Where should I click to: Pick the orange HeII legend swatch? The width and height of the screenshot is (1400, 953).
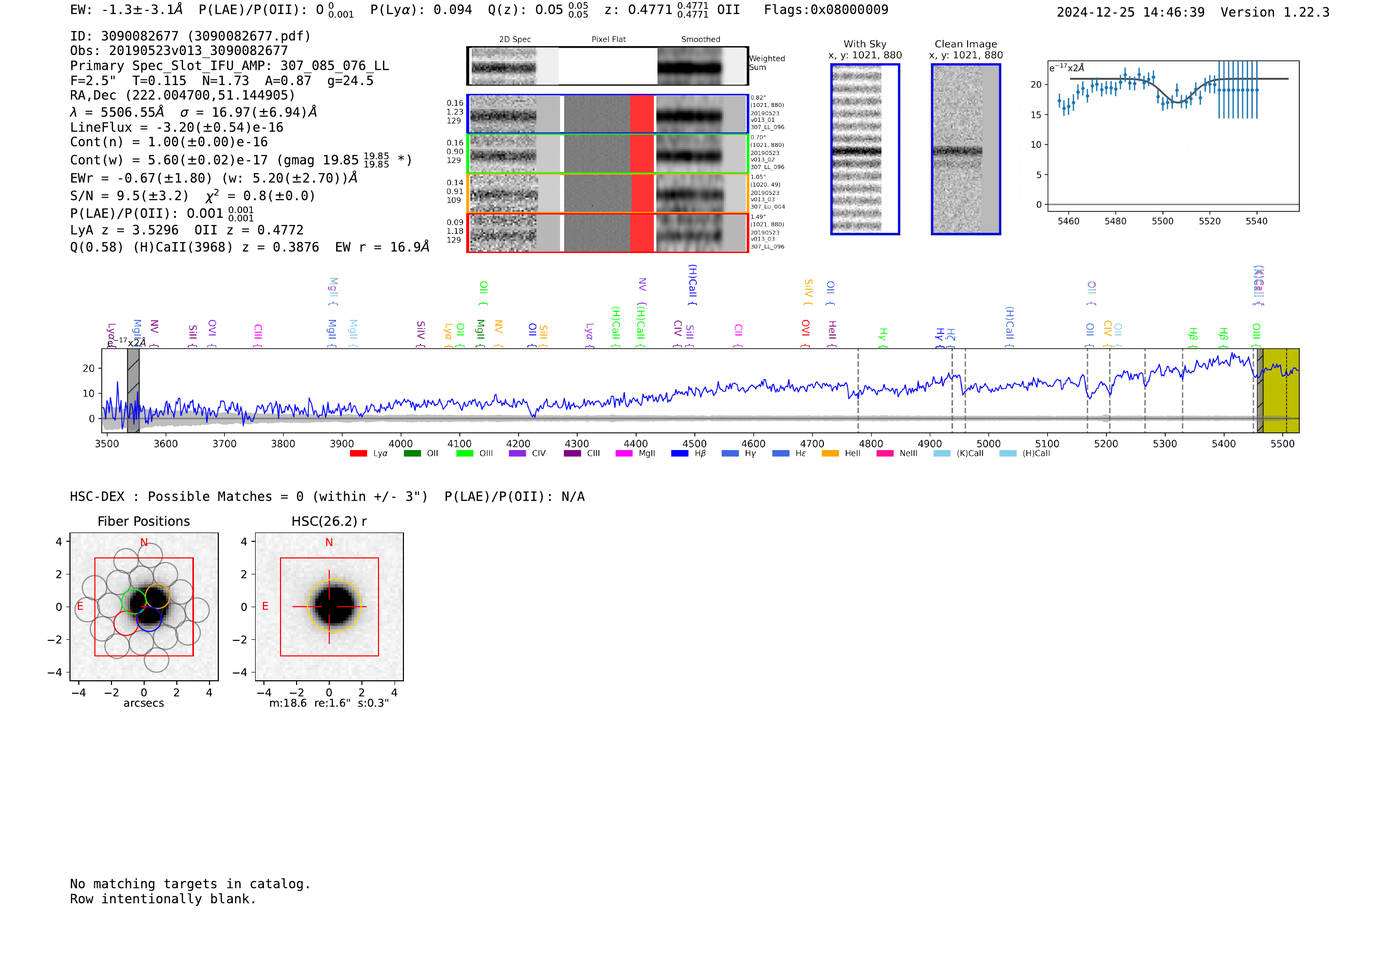tap(830, 454)
